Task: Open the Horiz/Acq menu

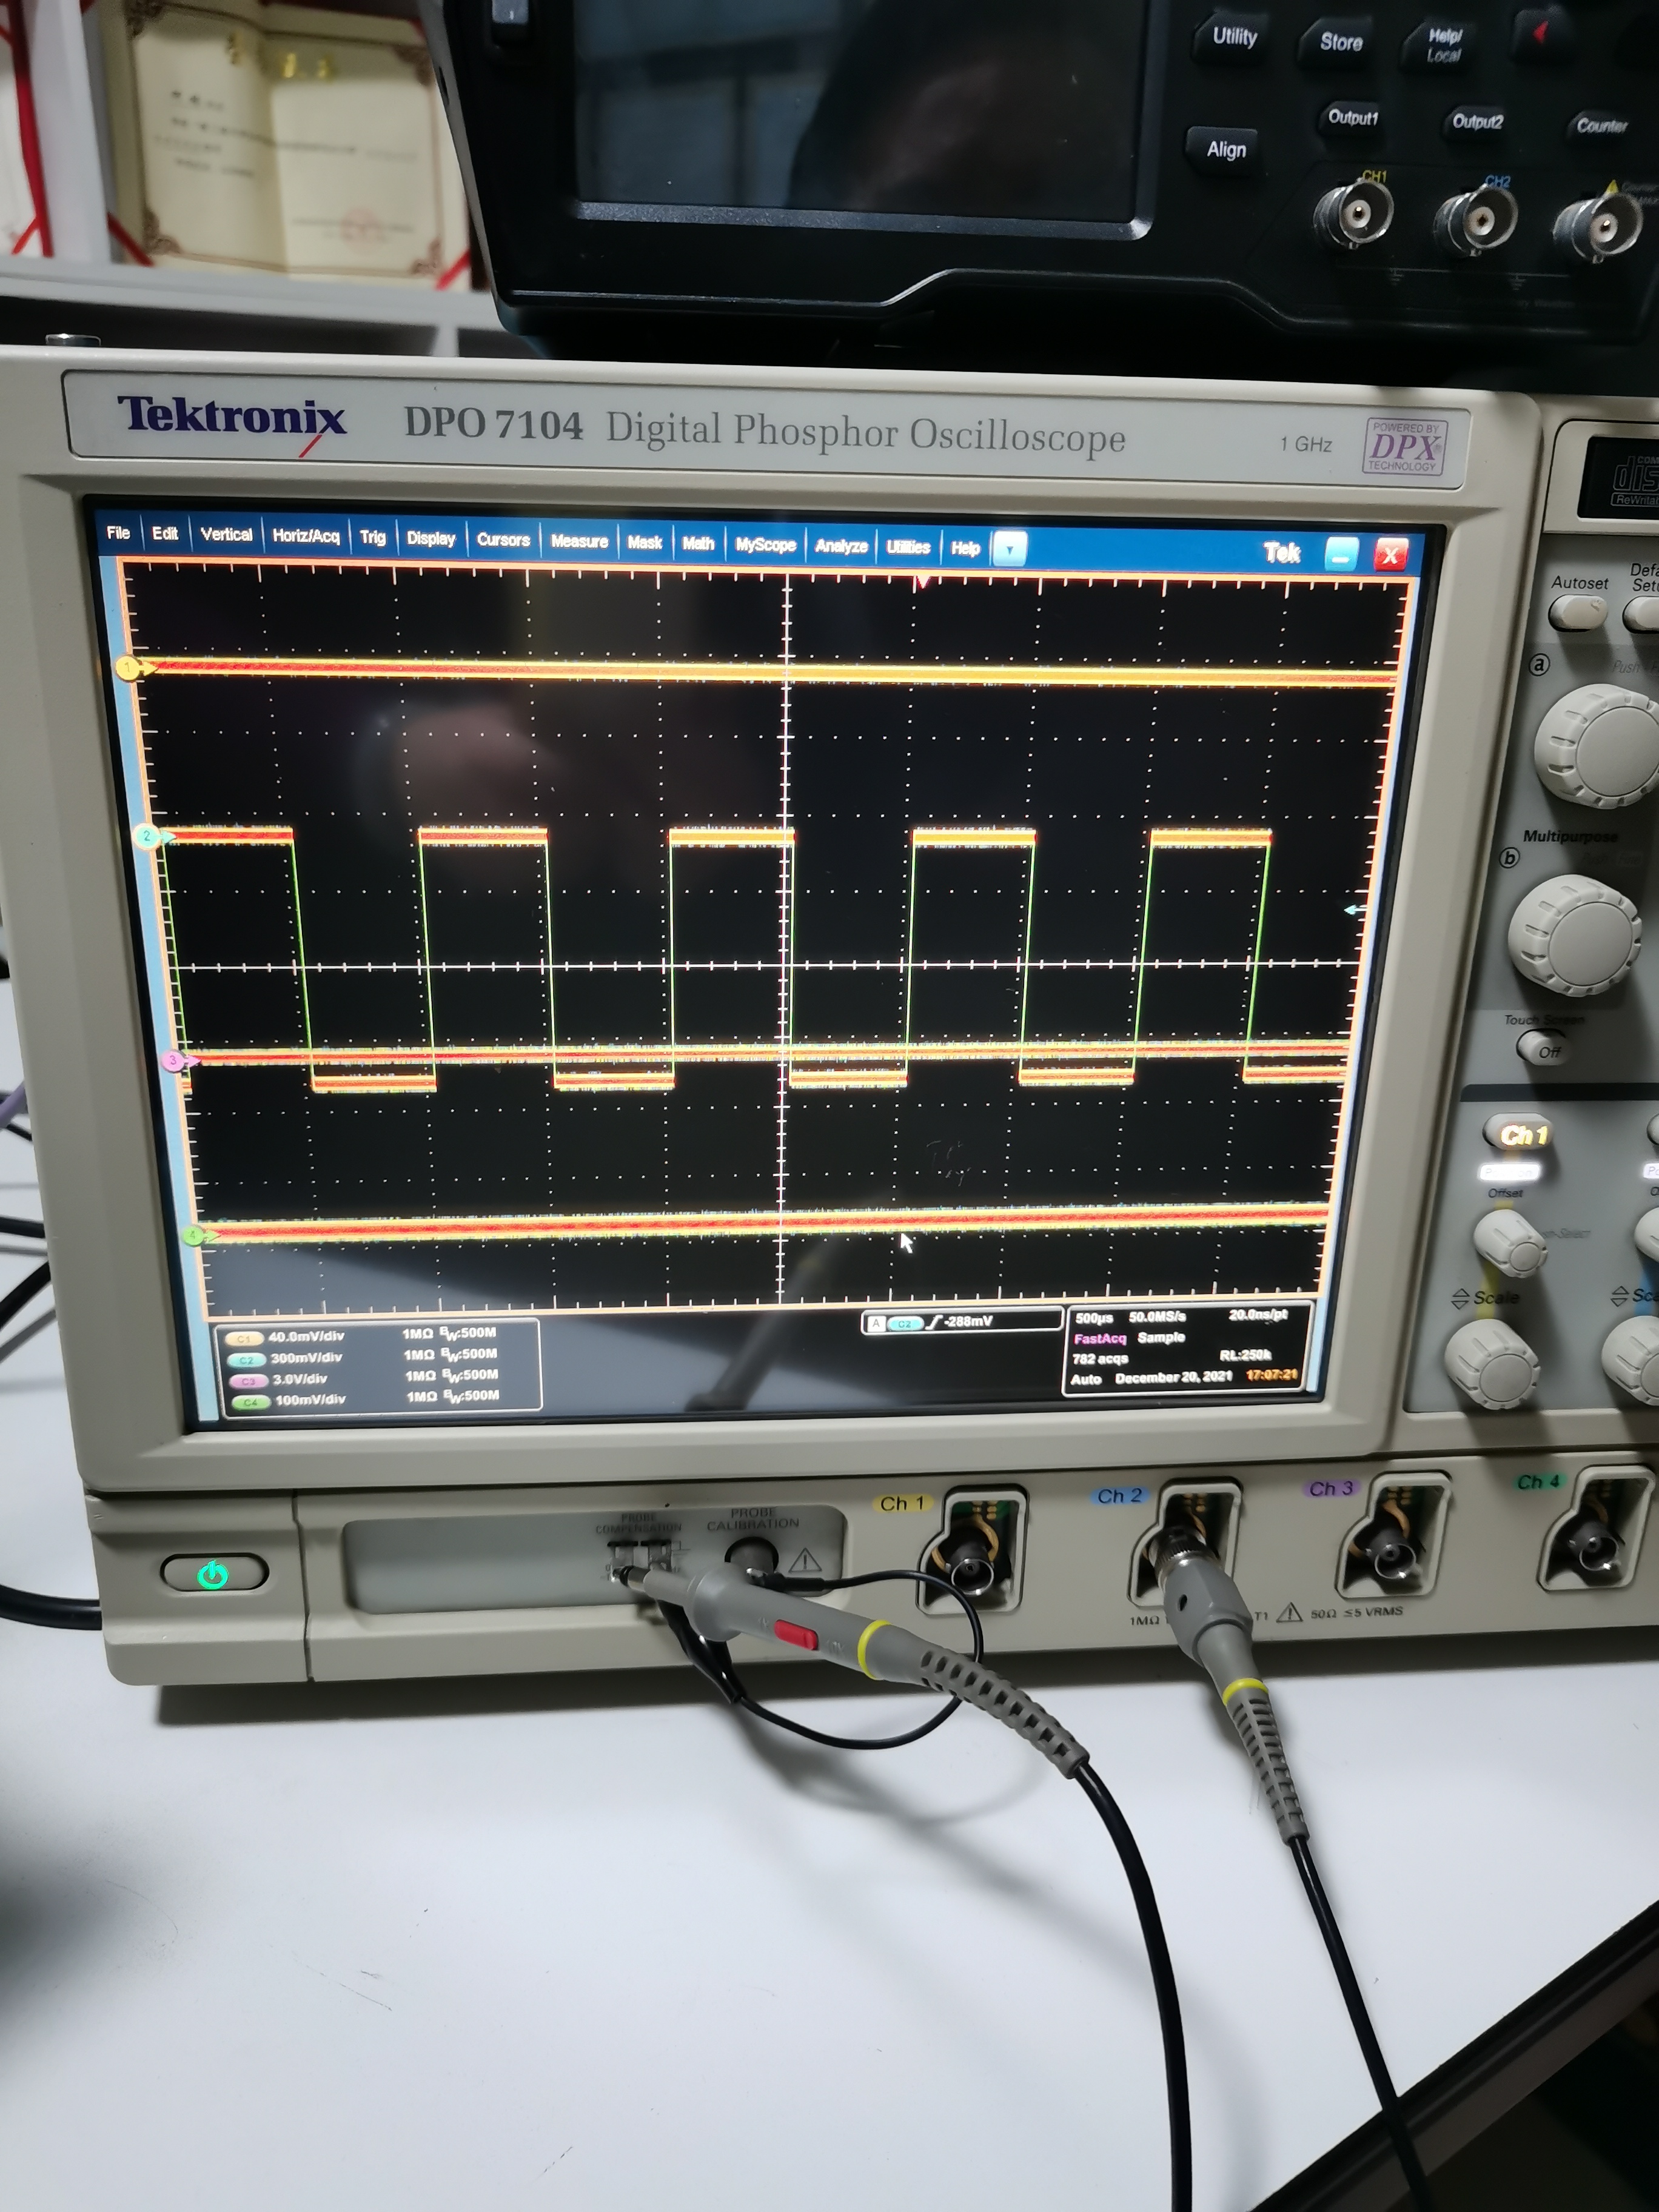Action: pyautogui.click(x=305, y=536)
